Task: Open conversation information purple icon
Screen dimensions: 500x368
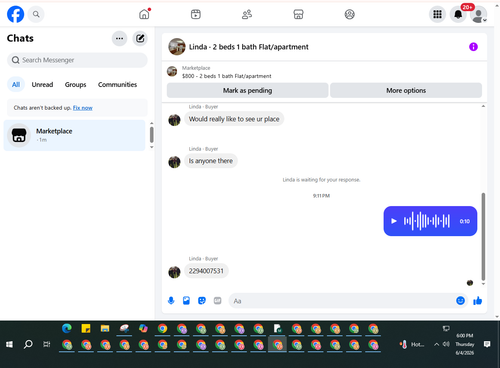Action: click(x=473, y=47)
